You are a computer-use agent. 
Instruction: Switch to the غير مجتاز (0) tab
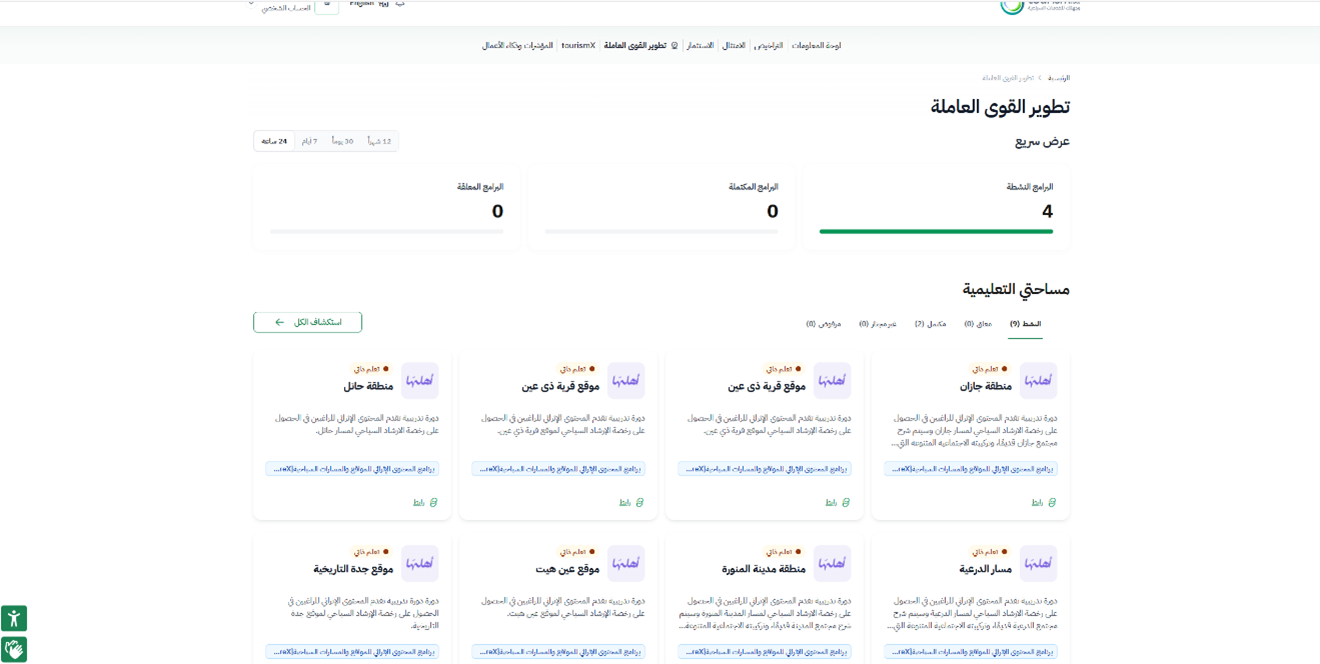[x=878, y=324]
